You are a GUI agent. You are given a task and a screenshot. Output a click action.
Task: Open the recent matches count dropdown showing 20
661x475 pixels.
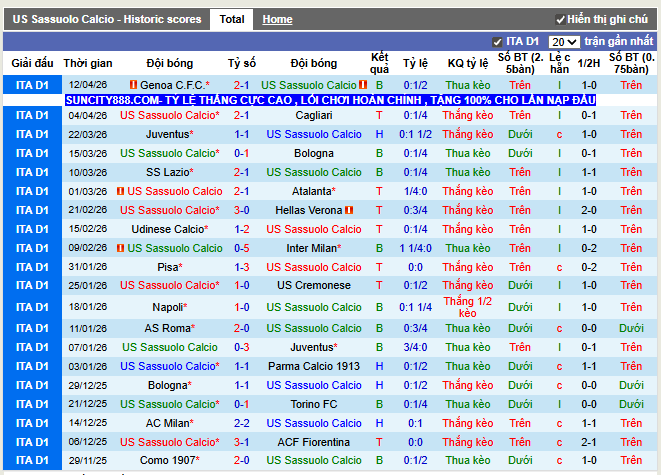click(564, 42)
